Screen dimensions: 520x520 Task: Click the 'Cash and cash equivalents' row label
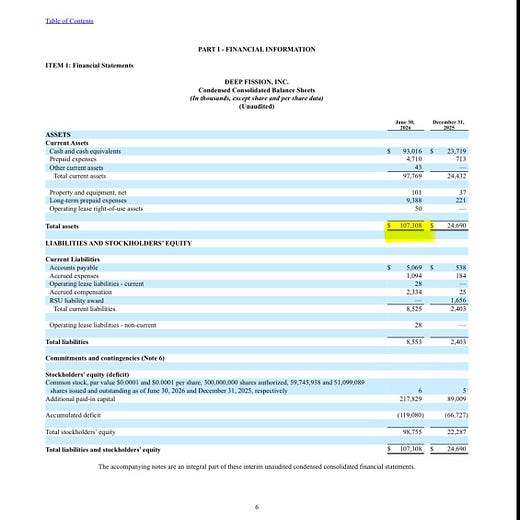coord(85,151)
